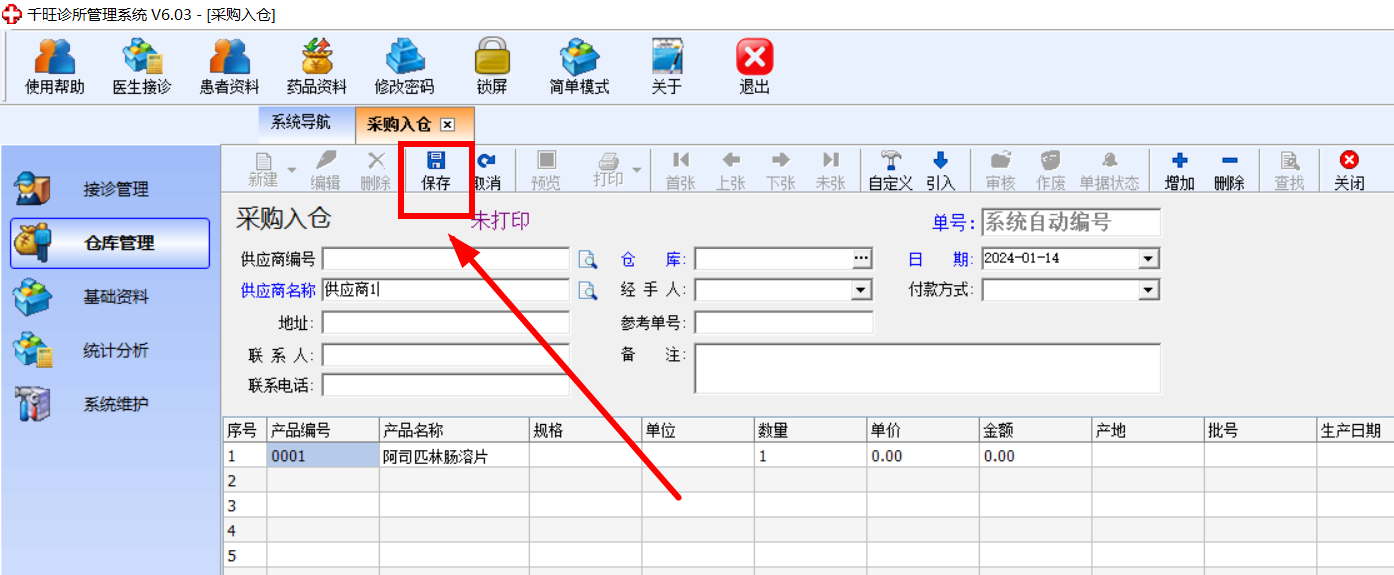
Task: Select row number 2 in grid
Action: click(244, 481)
